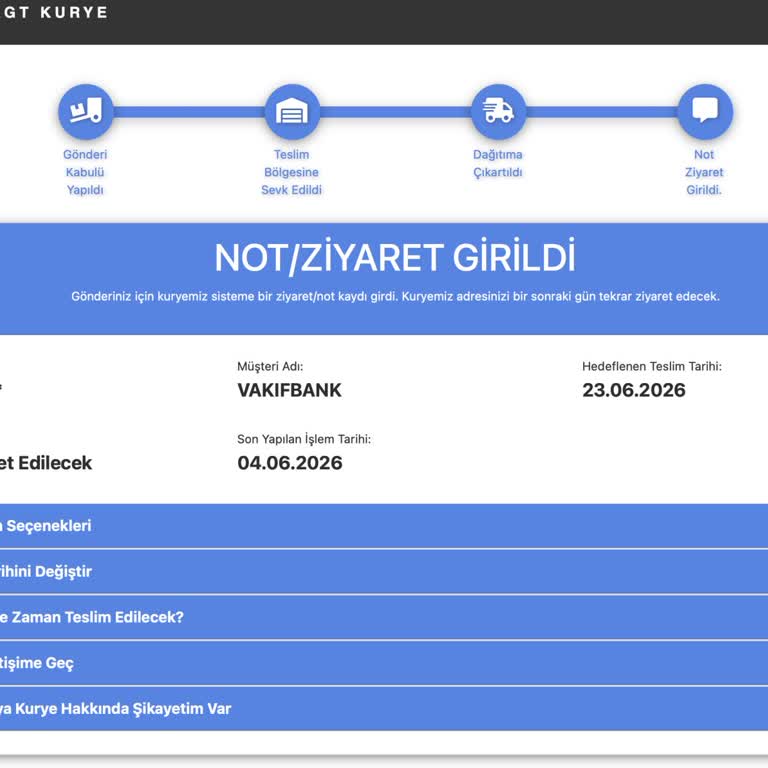Click the delivery truck icon
The image size is (768, 768).
[x=499, y=112]
